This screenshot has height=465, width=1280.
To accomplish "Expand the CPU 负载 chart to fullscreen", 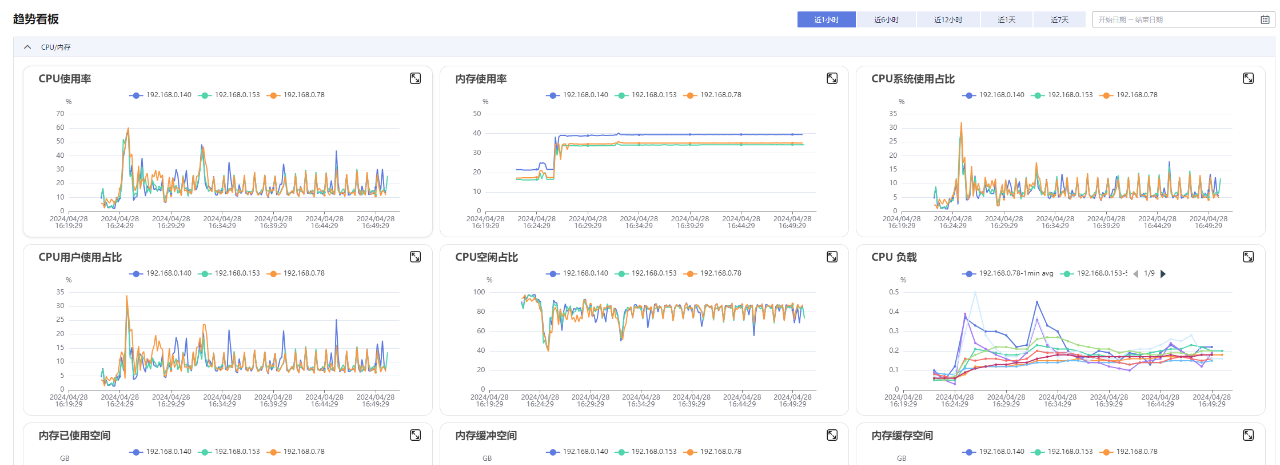I will point(1248,257).
